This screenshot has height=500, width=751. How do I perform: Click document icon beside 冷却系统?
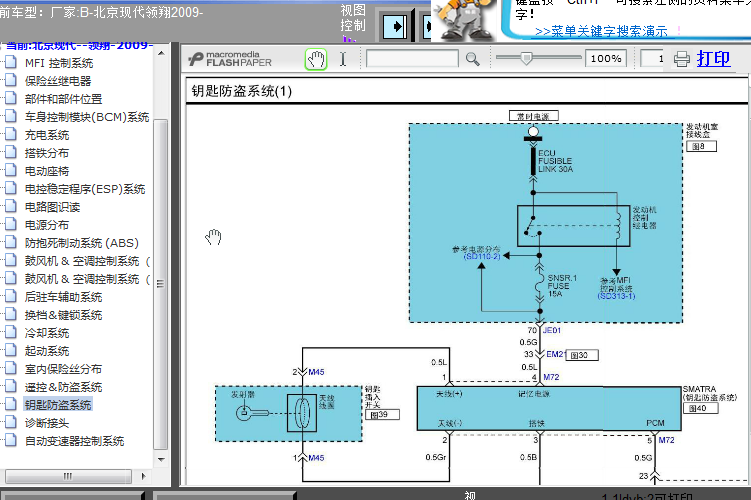point(11,332)
